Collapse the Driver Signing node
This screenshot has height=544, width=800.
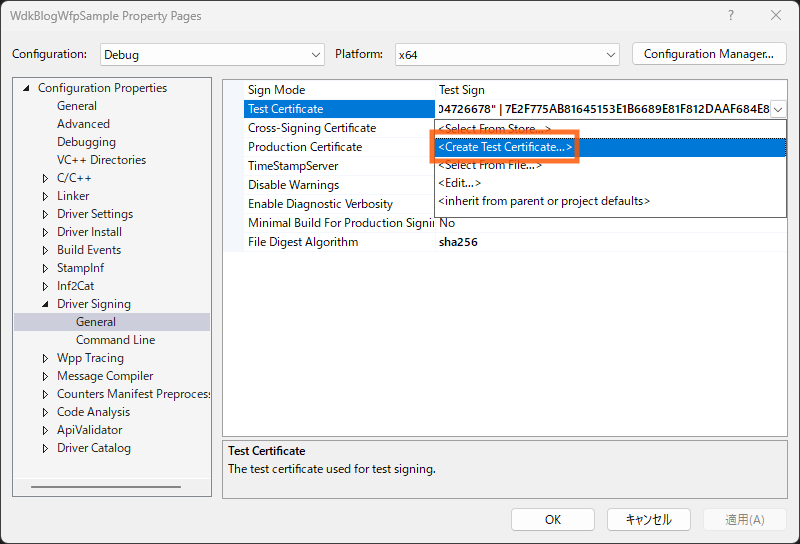(45, 304)
